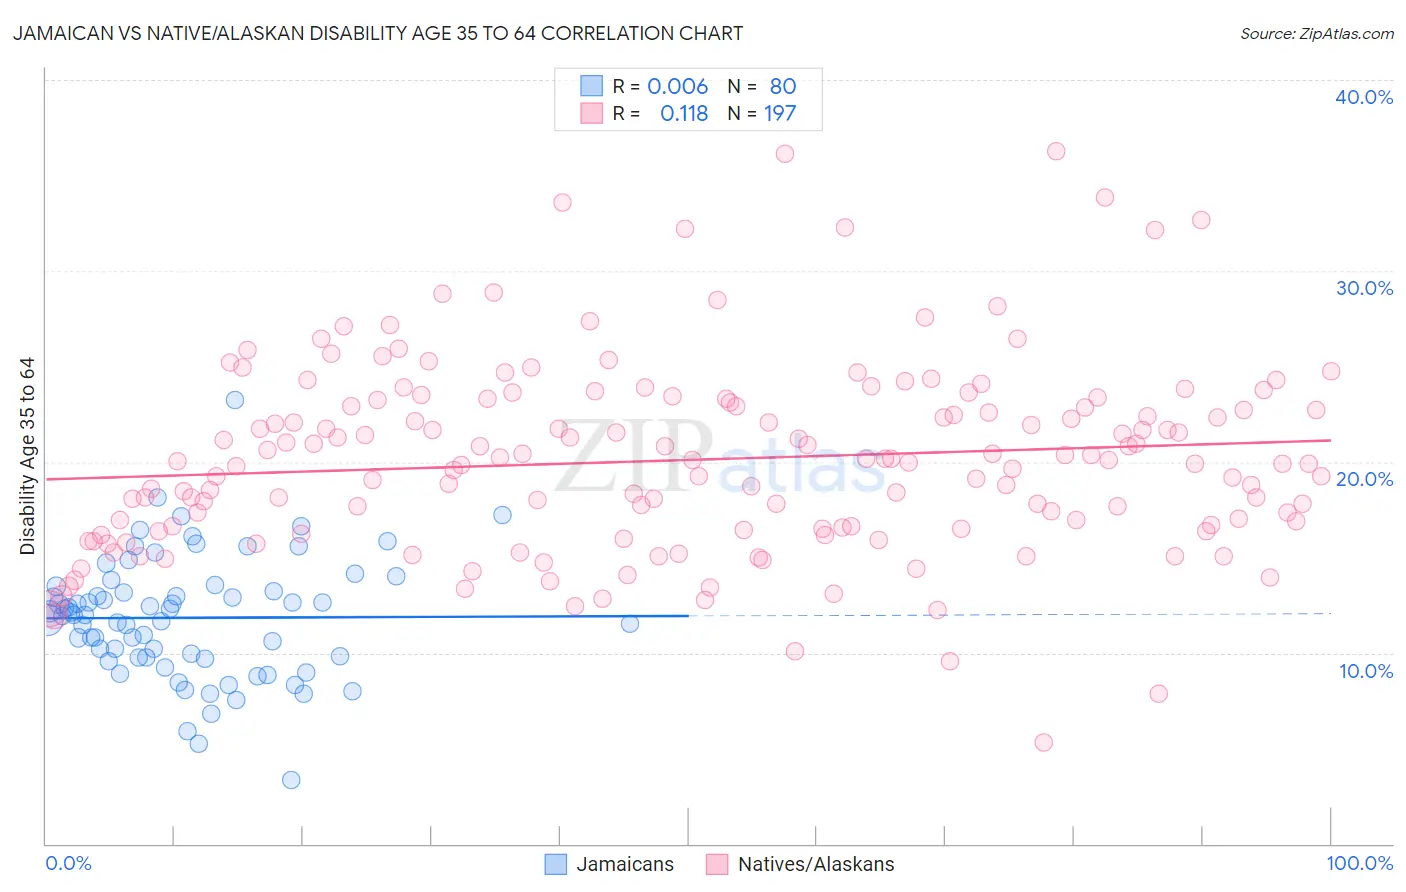This screenshot has height=892, width=1406.
Task: Select the Natives/Alaskans legend label
Action: (816, 864)
